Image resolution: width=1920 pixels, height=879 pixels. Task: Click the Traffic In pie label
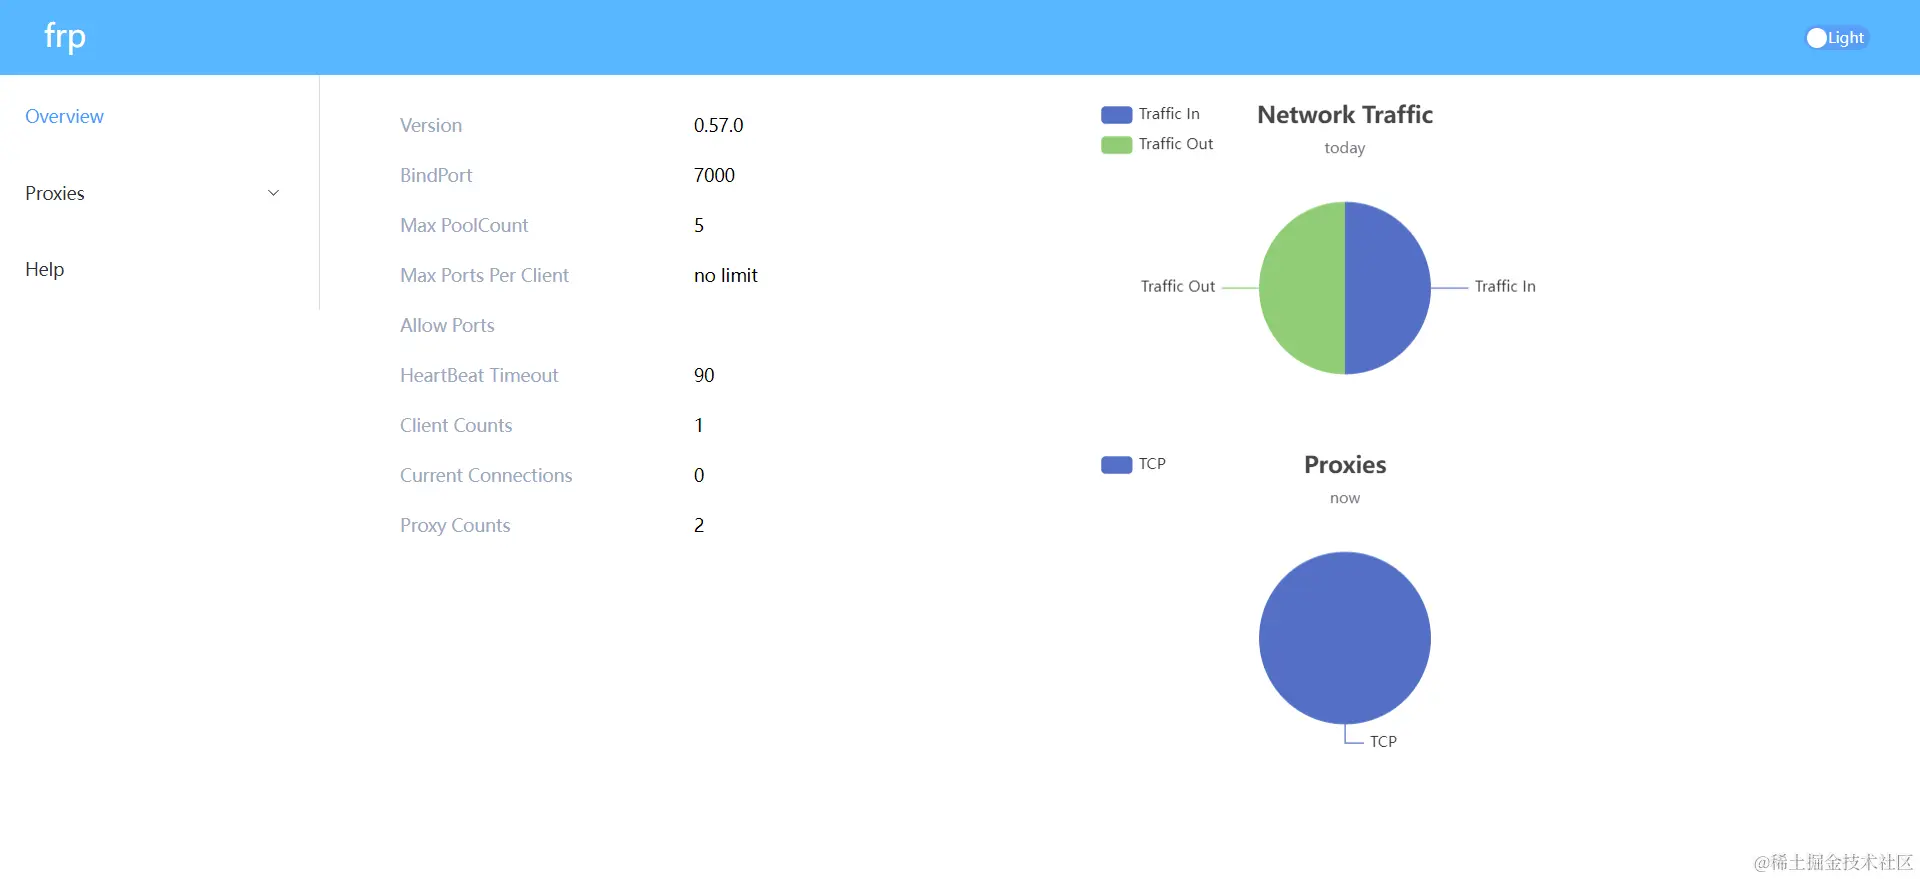click(1505, 286)
